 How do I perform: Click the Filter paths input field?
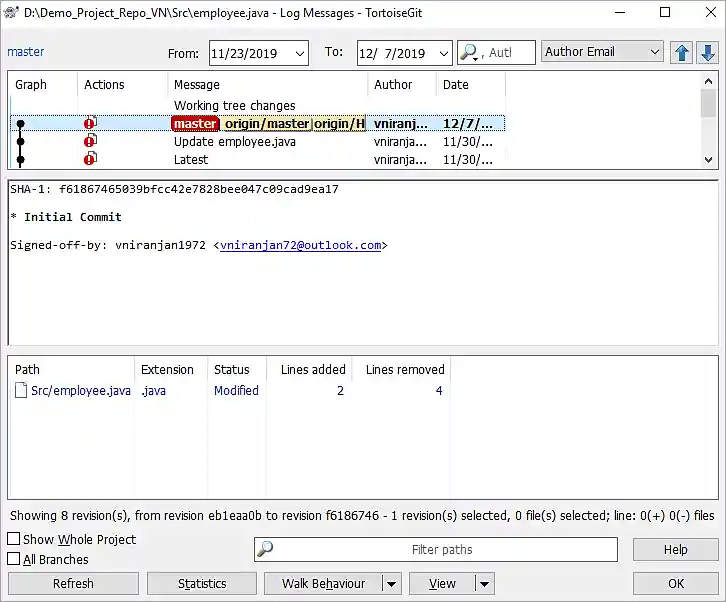coord(442,550)
